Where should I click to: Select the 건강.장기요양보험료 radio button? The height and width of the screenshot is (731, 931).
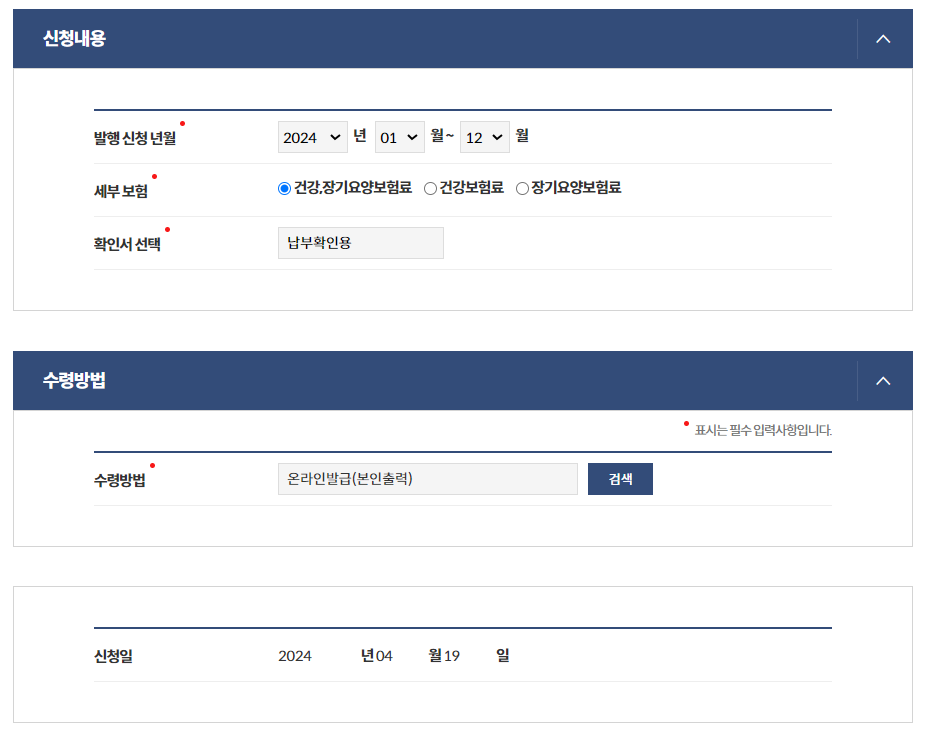click(283, 188)
